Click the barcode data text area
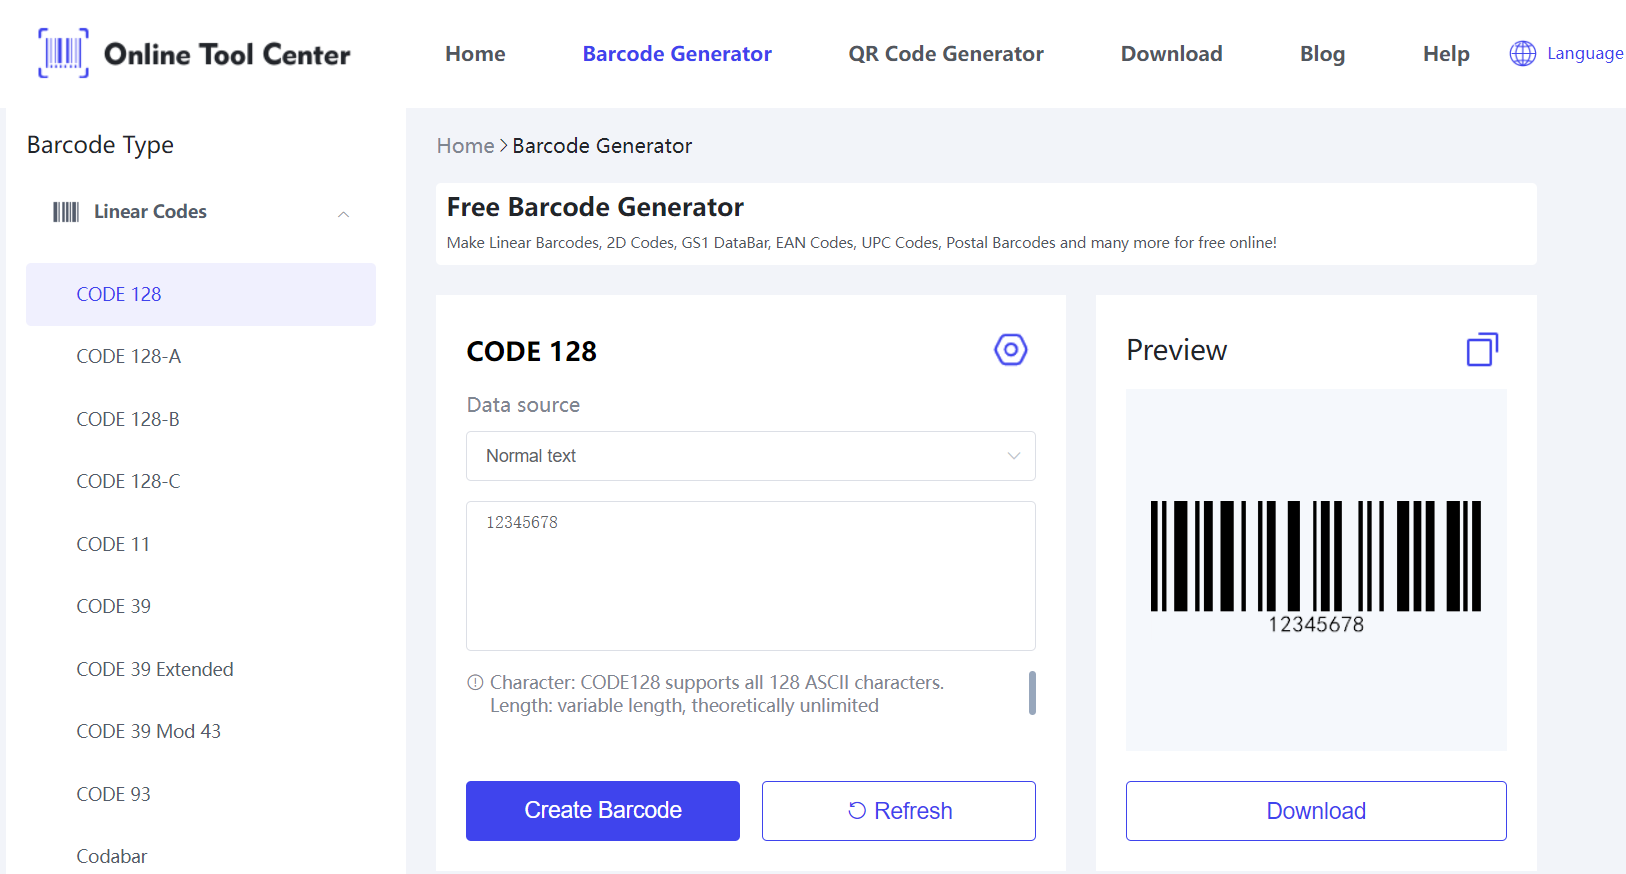The image size is (1626, 874). 750,576
